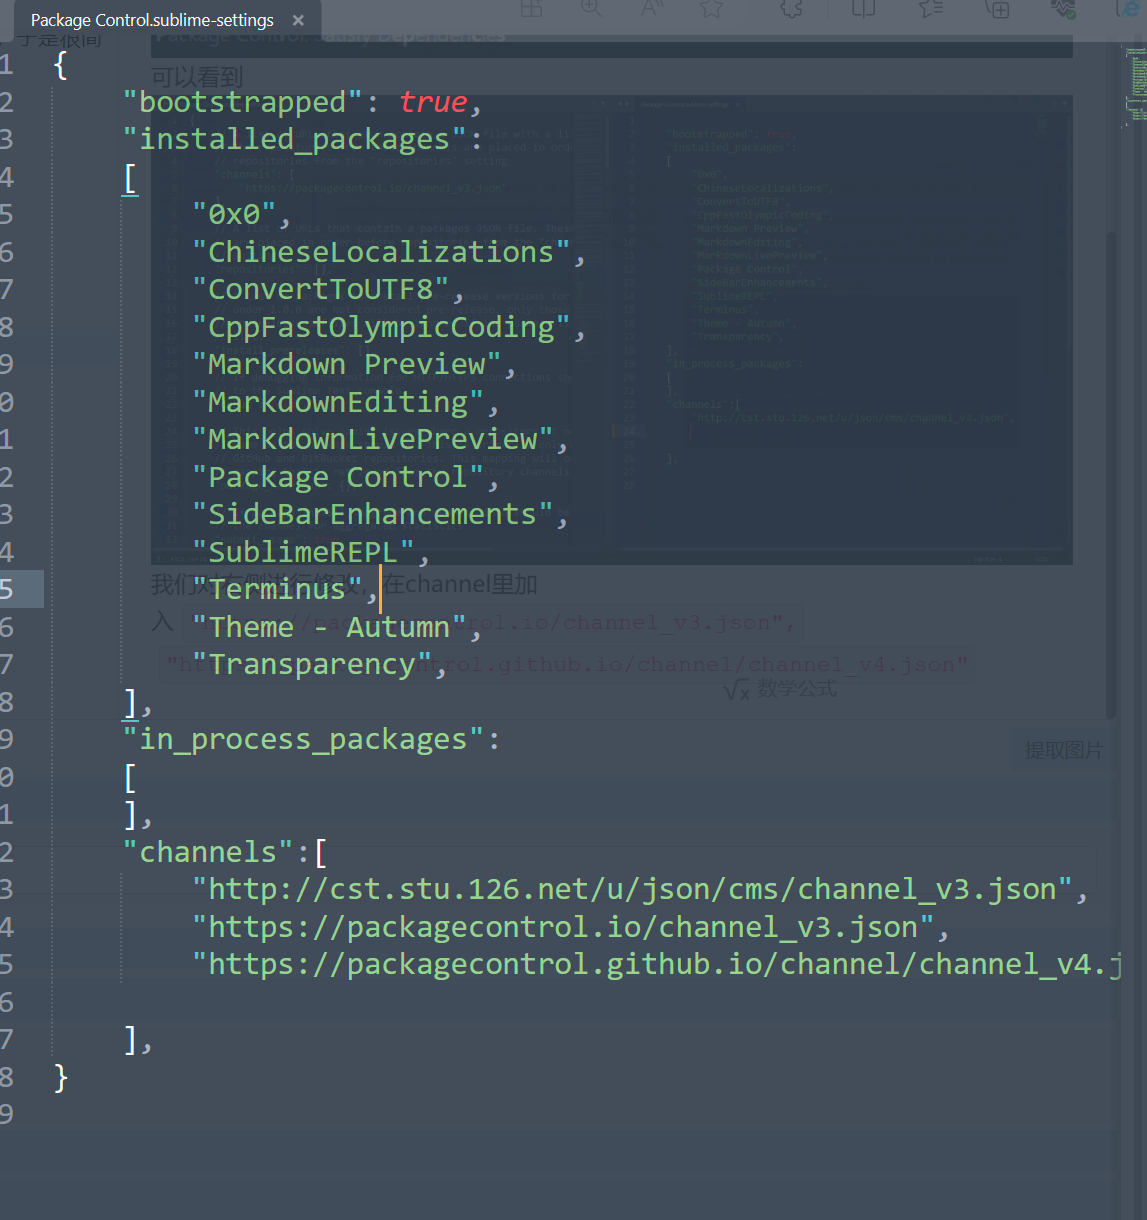Click the "SublimeREPL" entry

click(303, 552)
